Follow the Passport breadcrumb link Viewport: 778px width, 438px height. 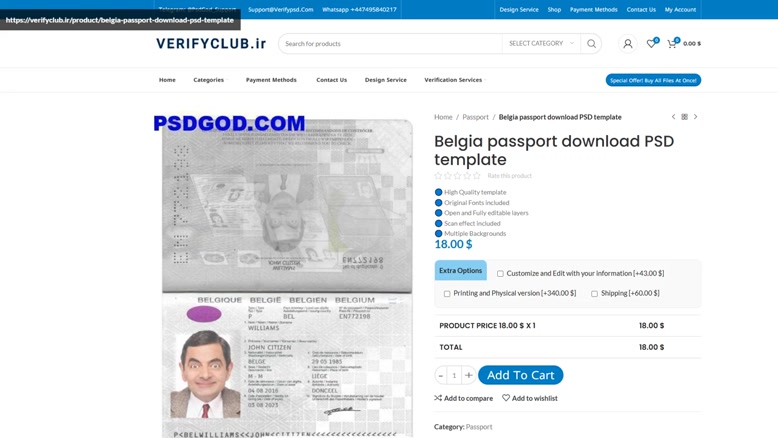coord(475,117)
